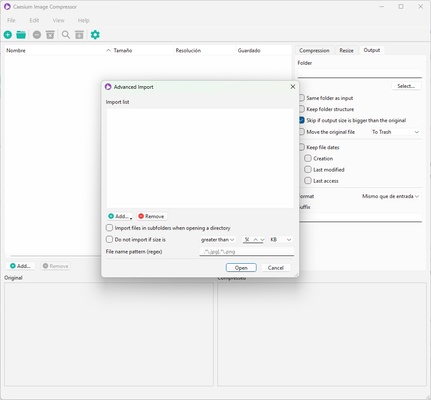Image resolution: width=431 pixels, height=400 pixels.
Task: Toggle Do not import if size is checkbox
Action: click(x=109, y=239)
